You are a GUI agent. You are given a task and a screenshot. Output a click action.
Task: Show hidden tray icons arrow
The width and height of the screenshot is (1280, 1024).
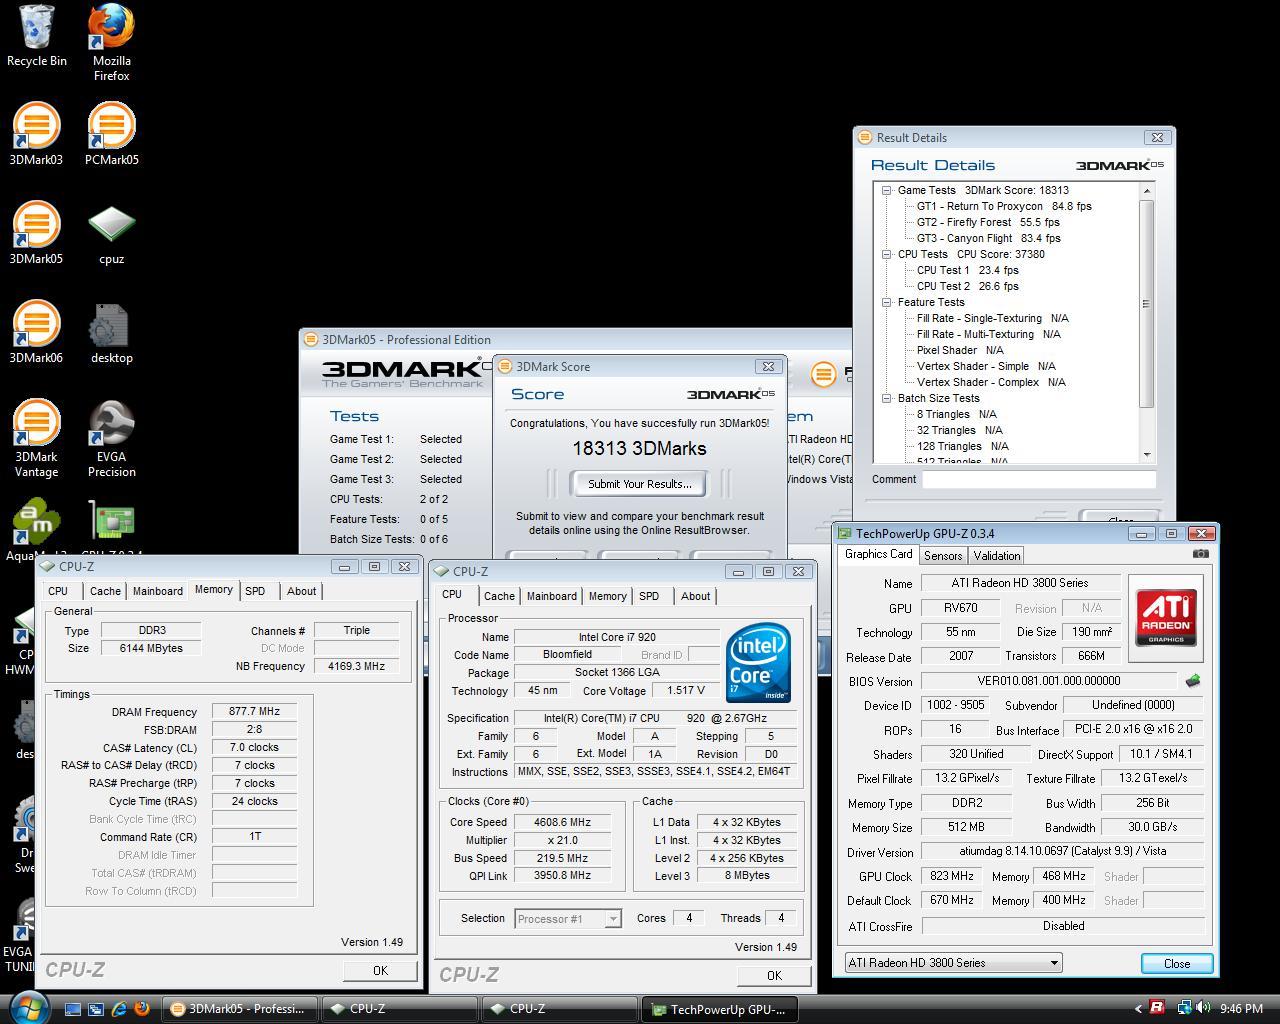coord(1137,1009)
